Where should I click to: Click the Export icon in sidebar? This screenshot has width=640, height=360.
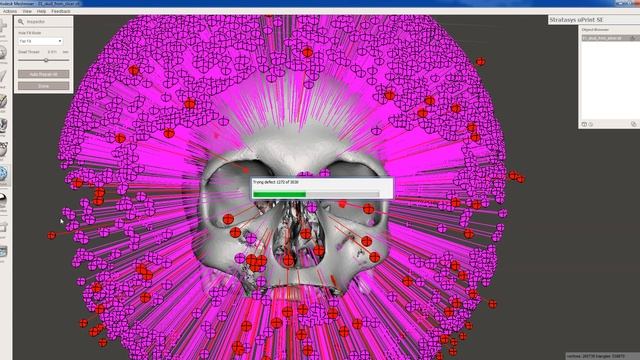[3, 227]
